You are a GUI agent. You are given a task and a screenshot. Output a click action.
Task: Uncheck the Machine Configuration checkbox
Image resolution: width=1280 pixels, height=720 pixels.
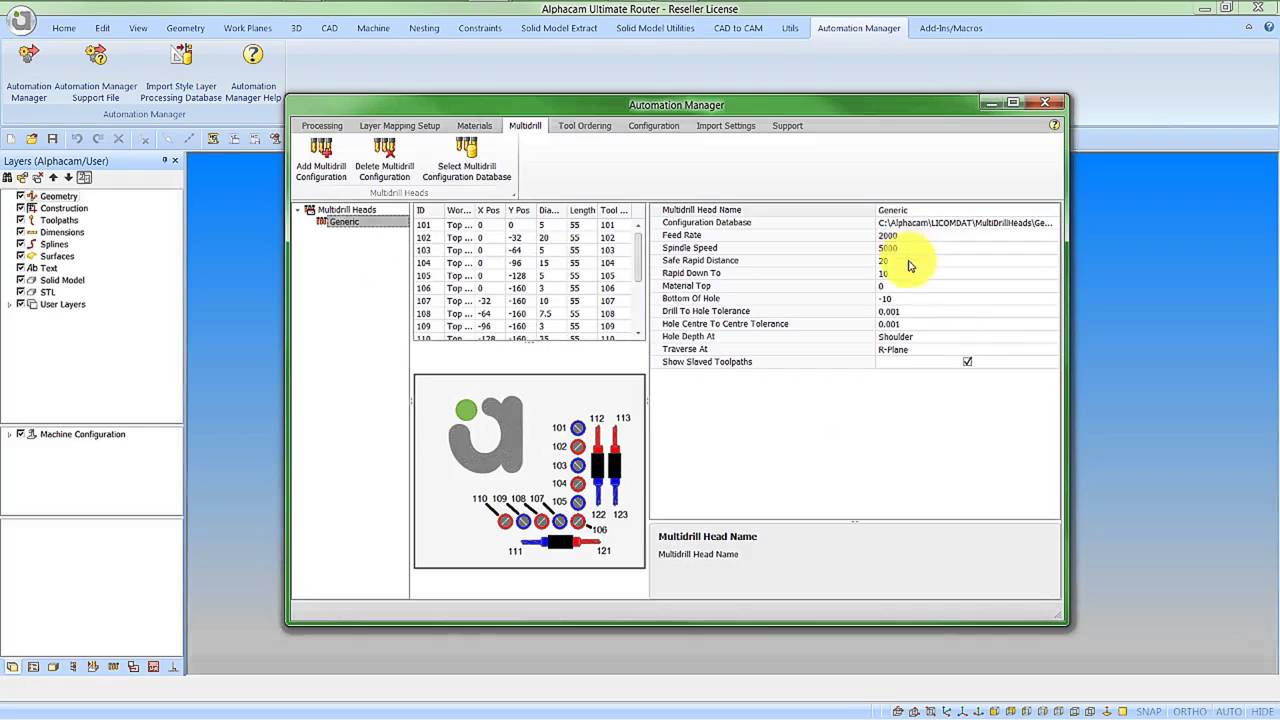[x=20, y=434]
